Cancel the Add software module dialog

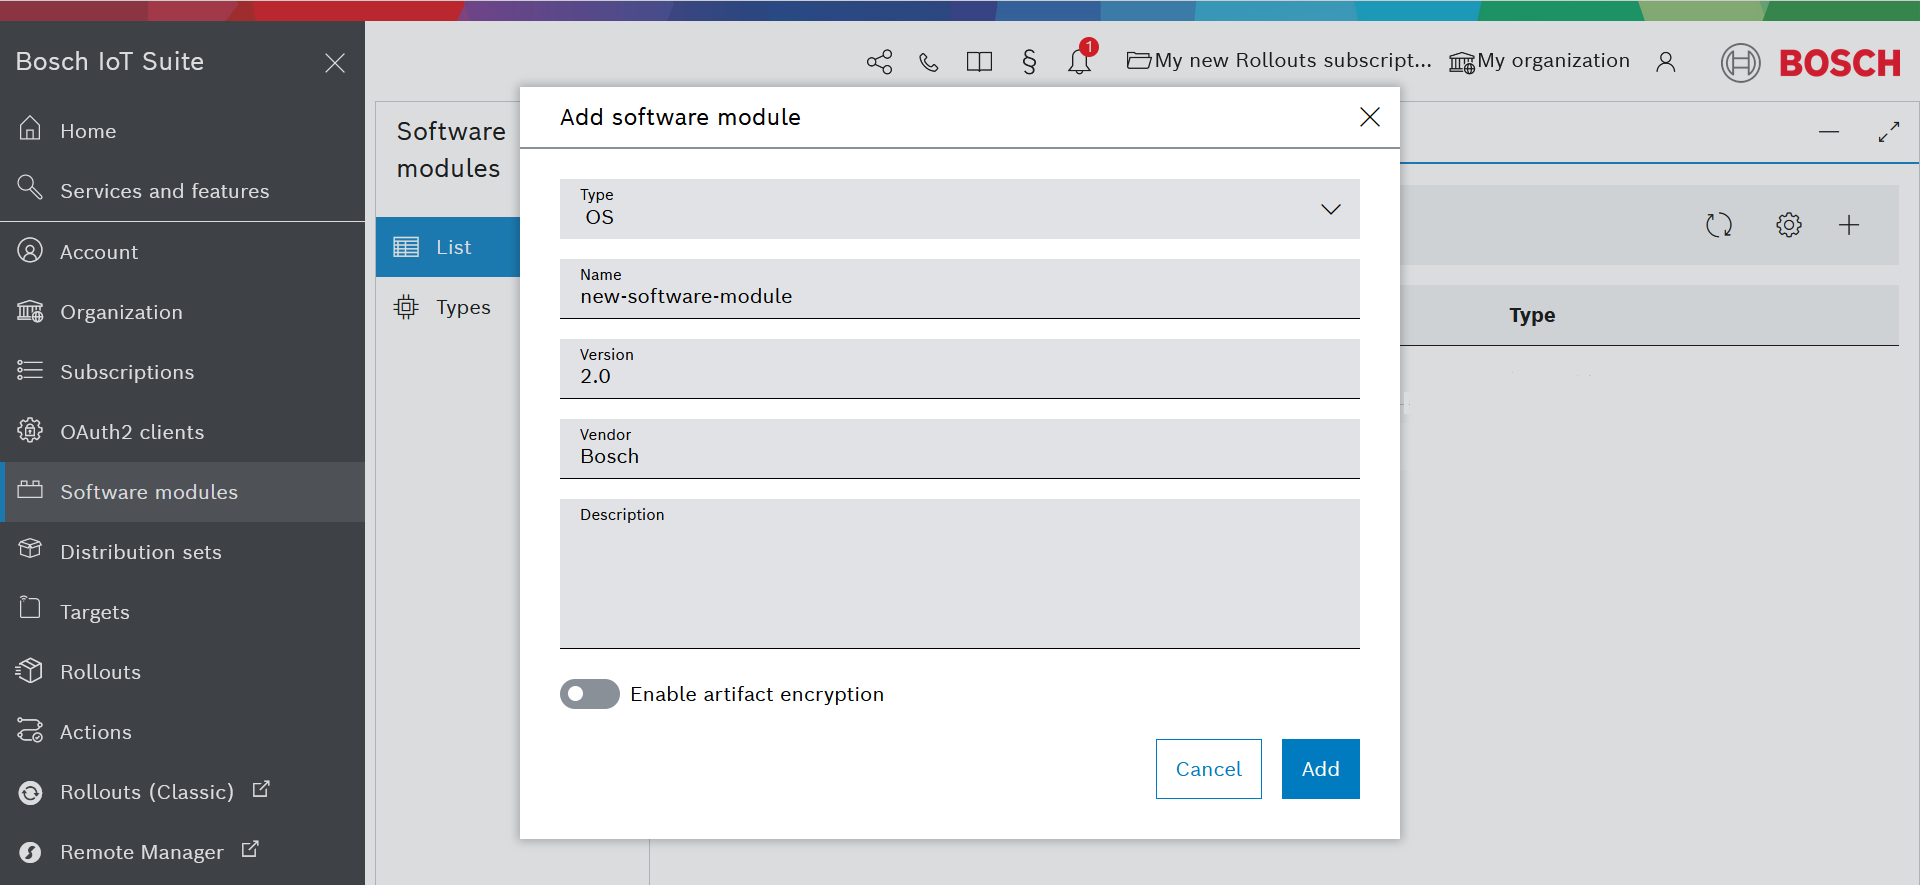coord(1208,769)
